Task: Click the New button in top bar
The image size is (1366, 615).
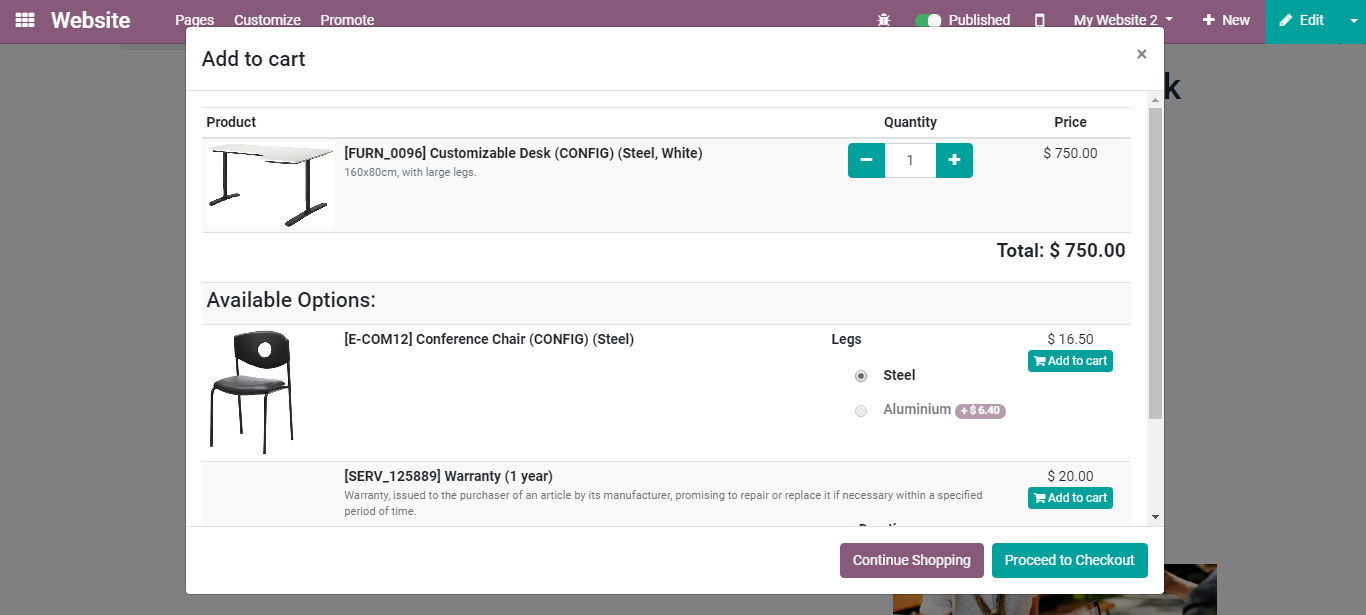Action: tap(1226, 20)
